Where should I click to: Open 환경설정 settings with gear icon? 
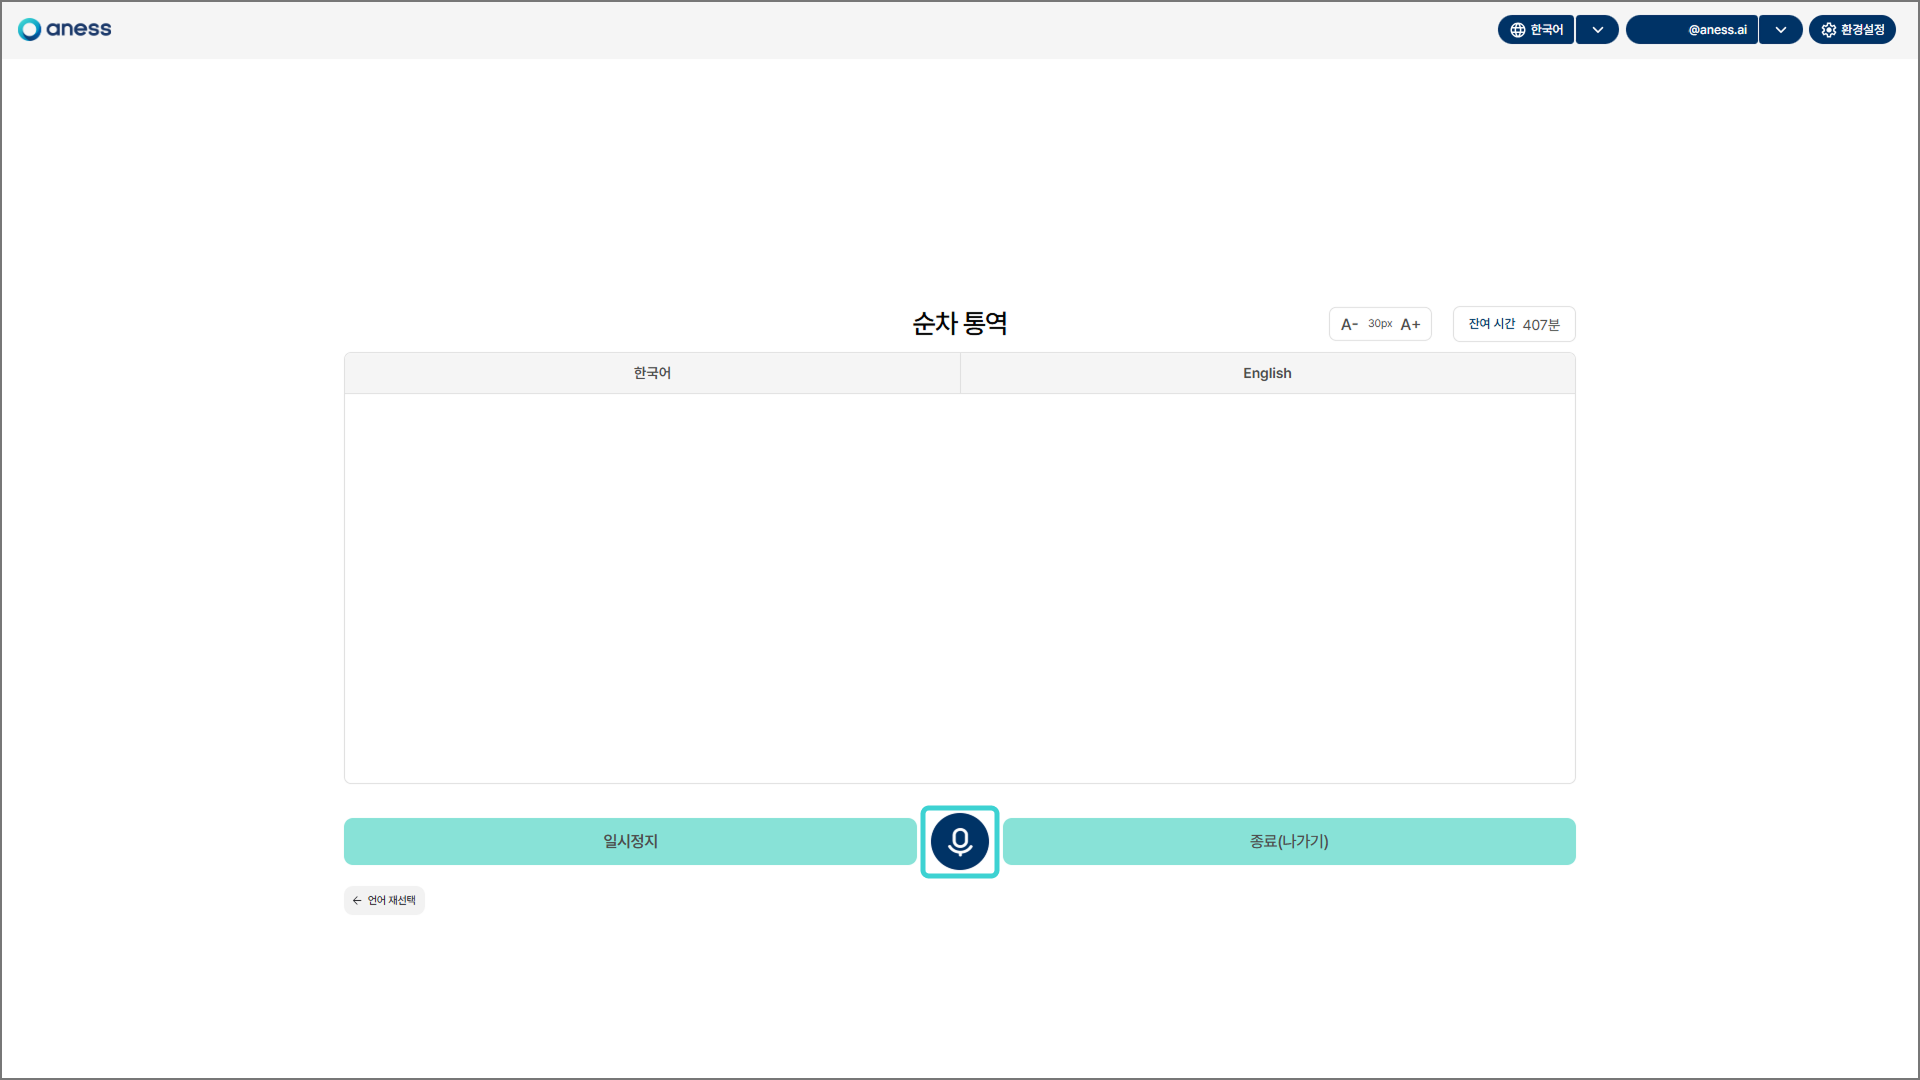point(1852,30)
